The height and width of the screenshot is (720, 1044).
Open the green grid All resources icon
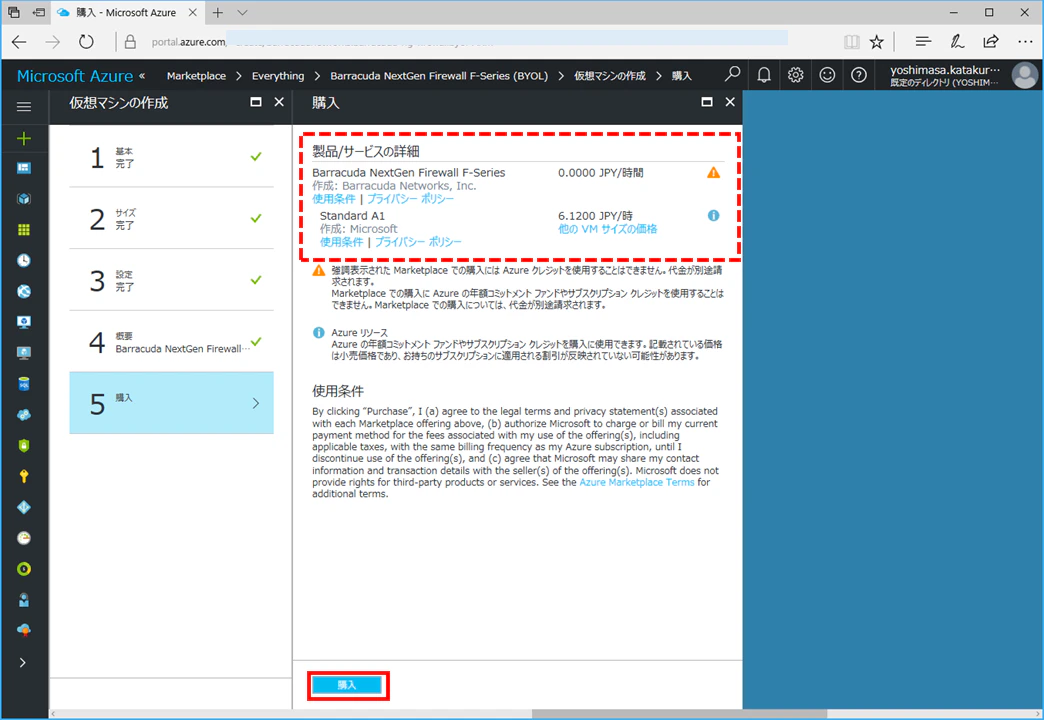coord(24,230)
